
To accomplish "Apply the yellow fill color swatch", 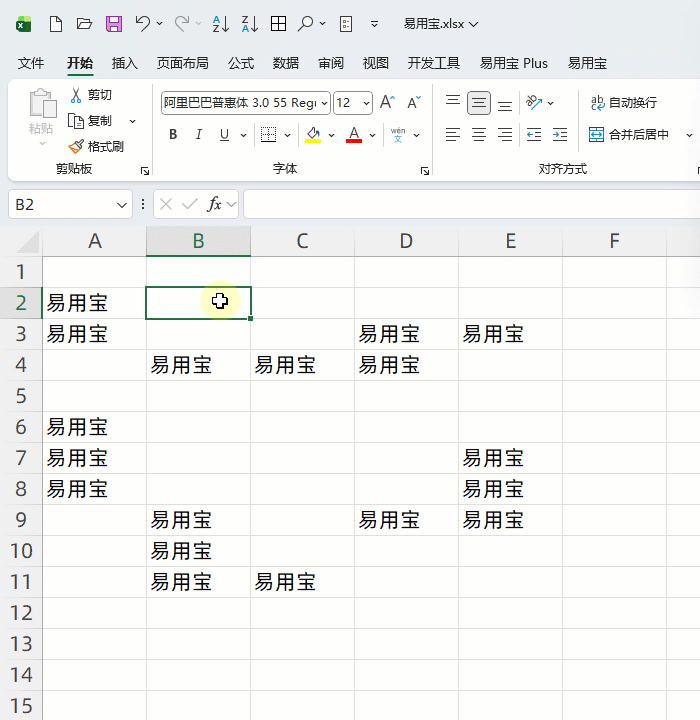I will pyautogui.click(x=313, y=135).
